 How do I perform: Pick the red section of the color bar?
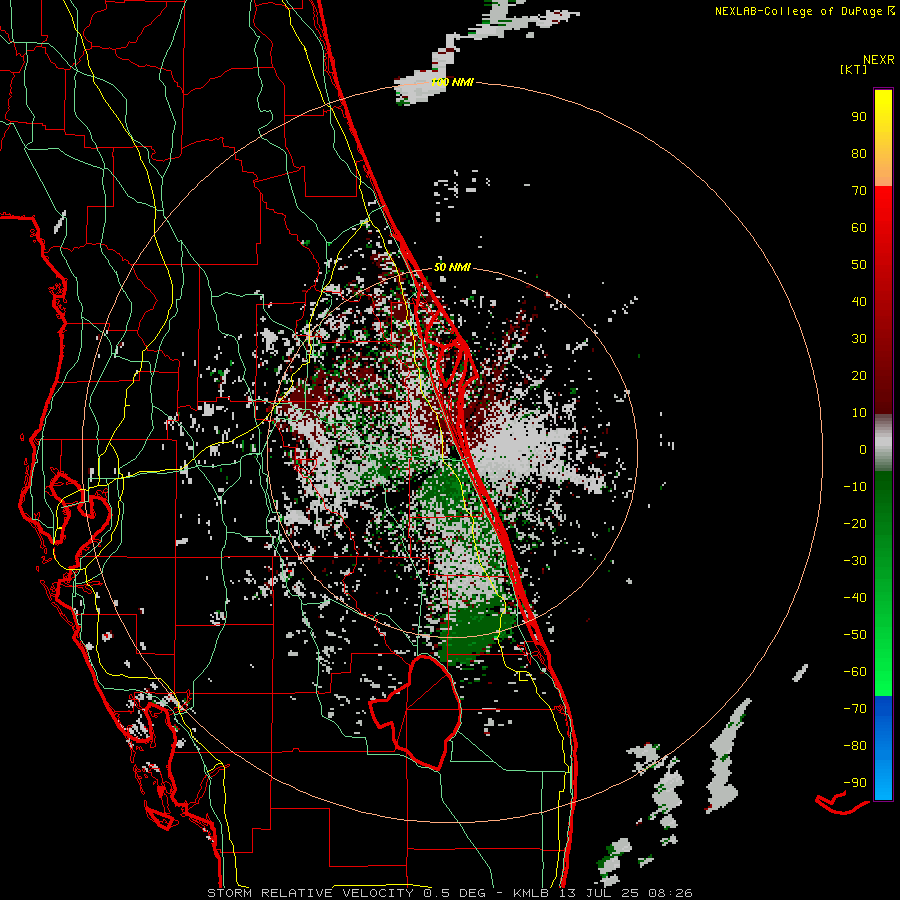883,300
